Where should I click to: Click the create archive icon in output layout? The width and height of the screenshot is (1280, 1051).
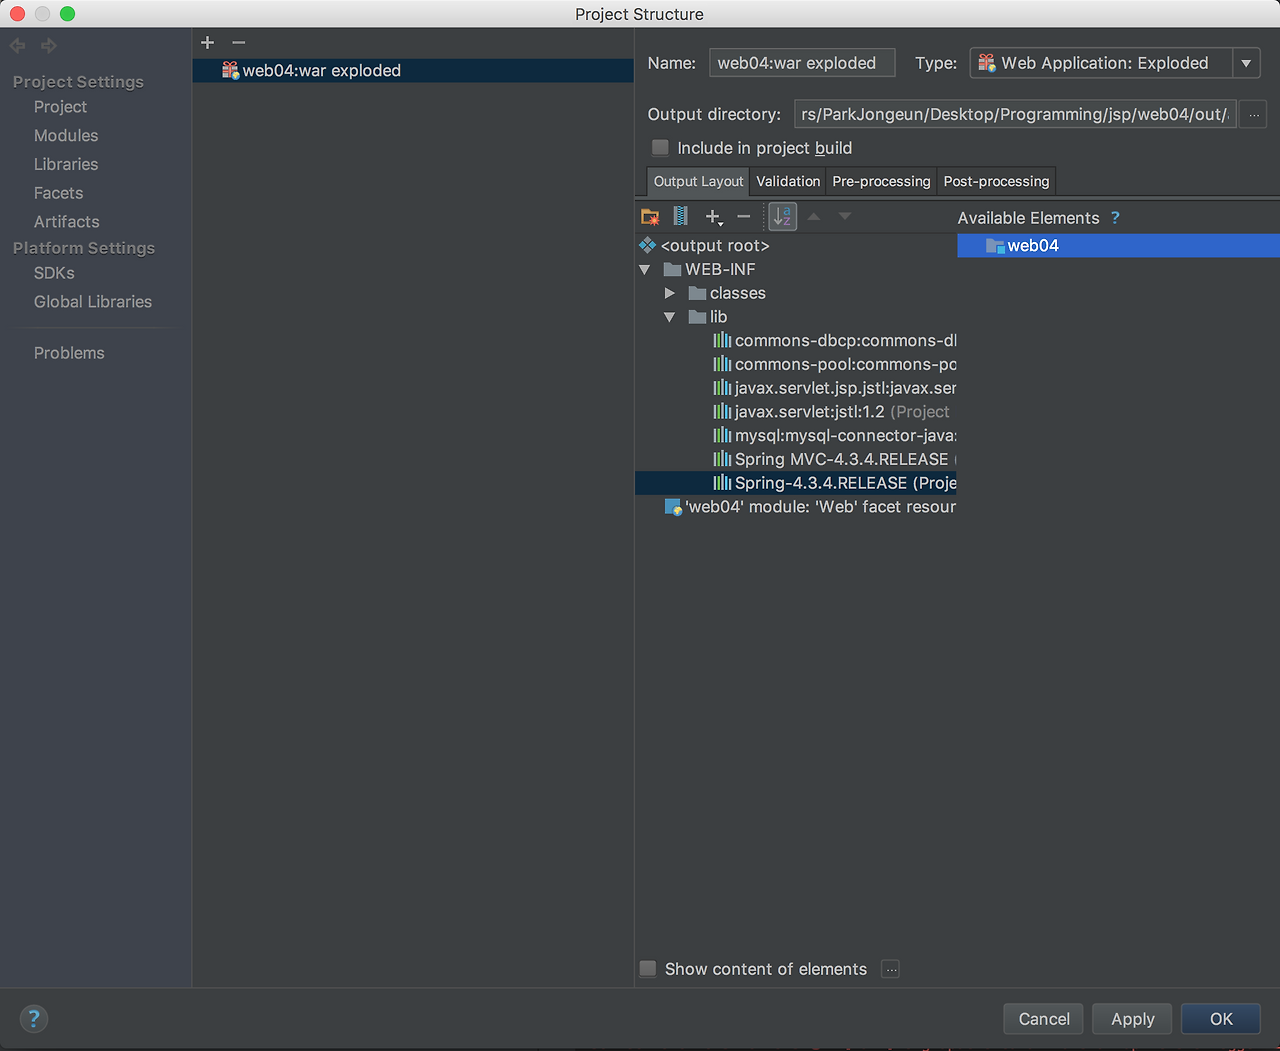(x=681, y=216)
